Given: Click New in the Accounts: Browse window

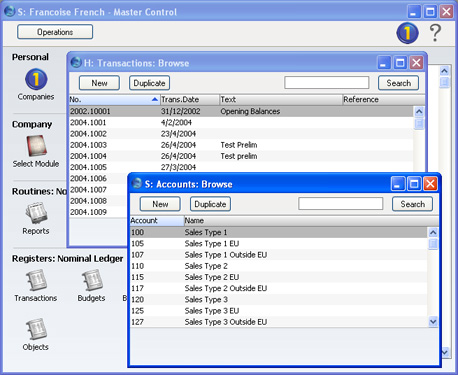Looking at the screenshot, I should coord(160,204).
